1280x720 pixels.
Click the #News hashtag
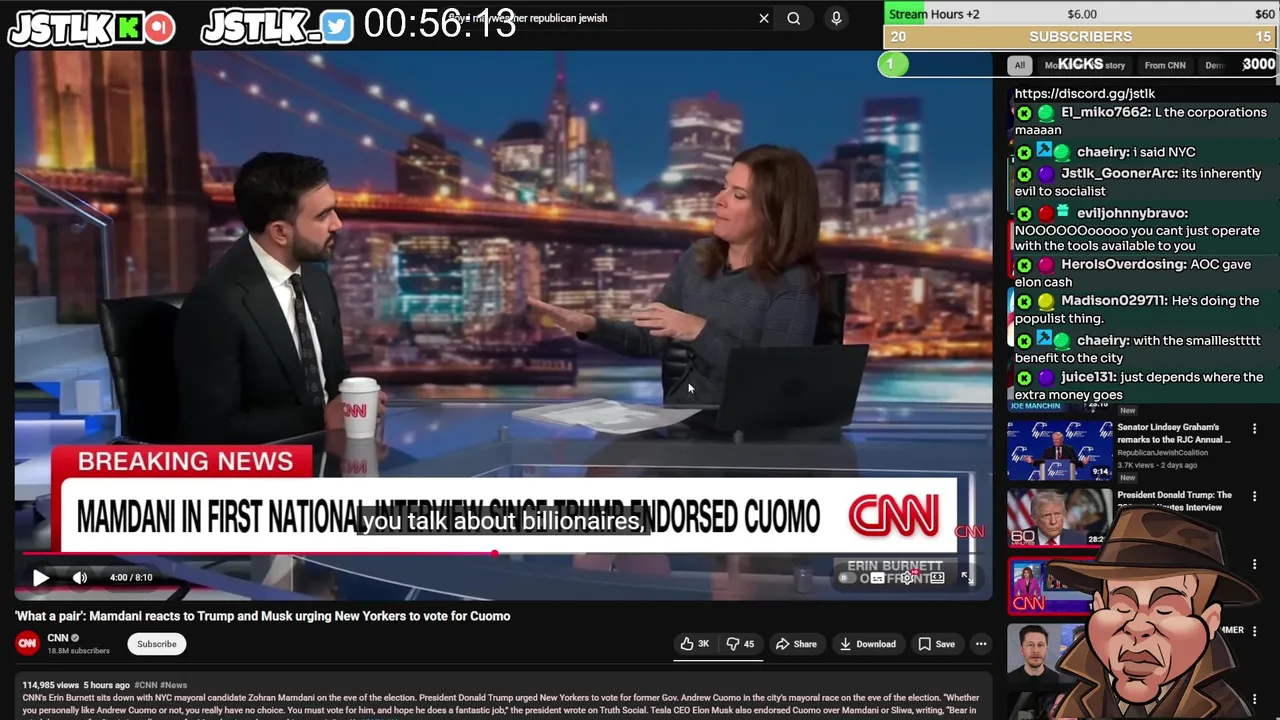[x=173, y=685]
